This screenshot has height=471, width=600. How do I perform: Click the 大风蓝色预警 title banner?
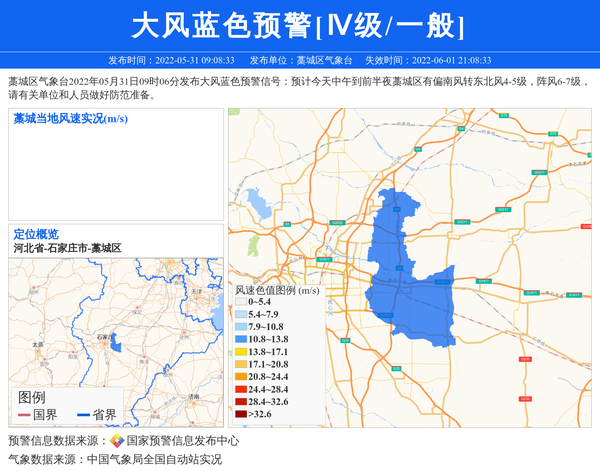[299, 25]
